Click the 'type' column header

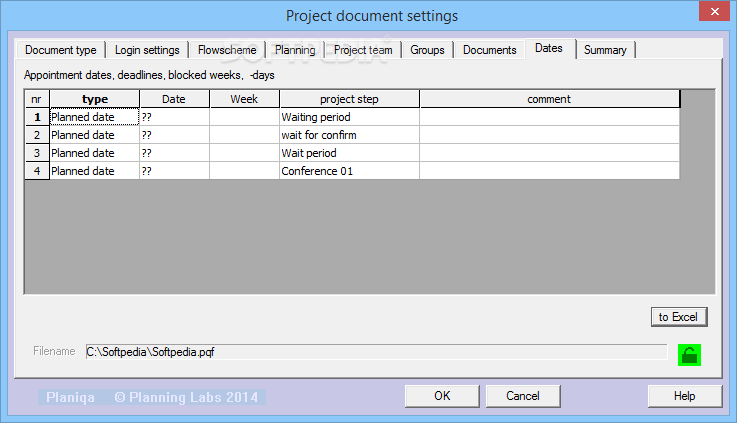pos(94,99)
